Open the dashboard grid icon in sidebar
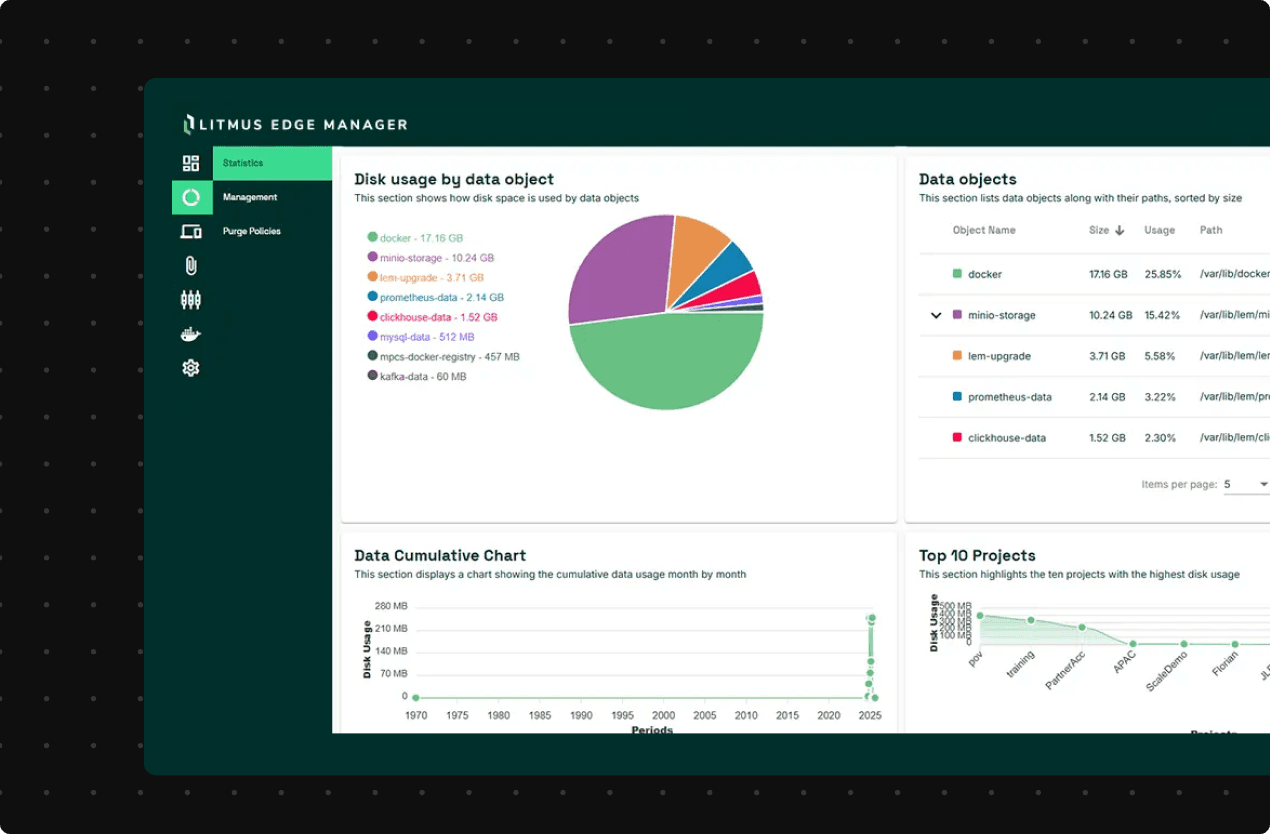Viewport: 1270px width, 834px height. (x=190, y=162)
